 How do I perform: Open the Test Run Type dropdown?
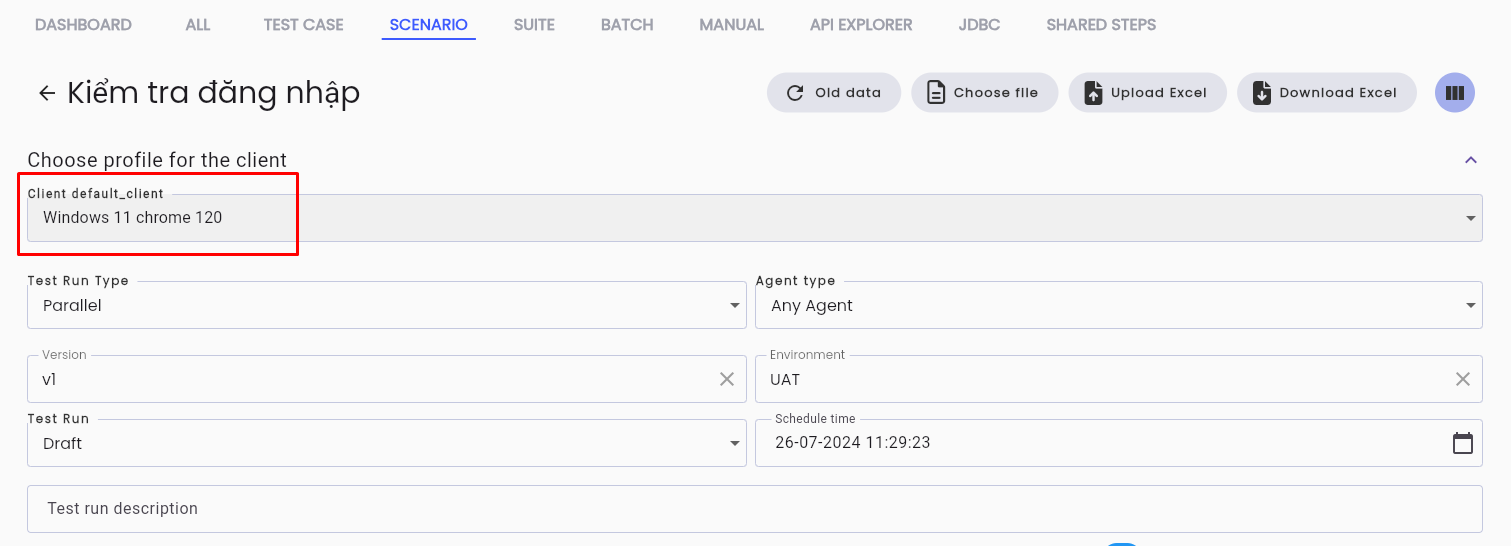pos(386,305)
